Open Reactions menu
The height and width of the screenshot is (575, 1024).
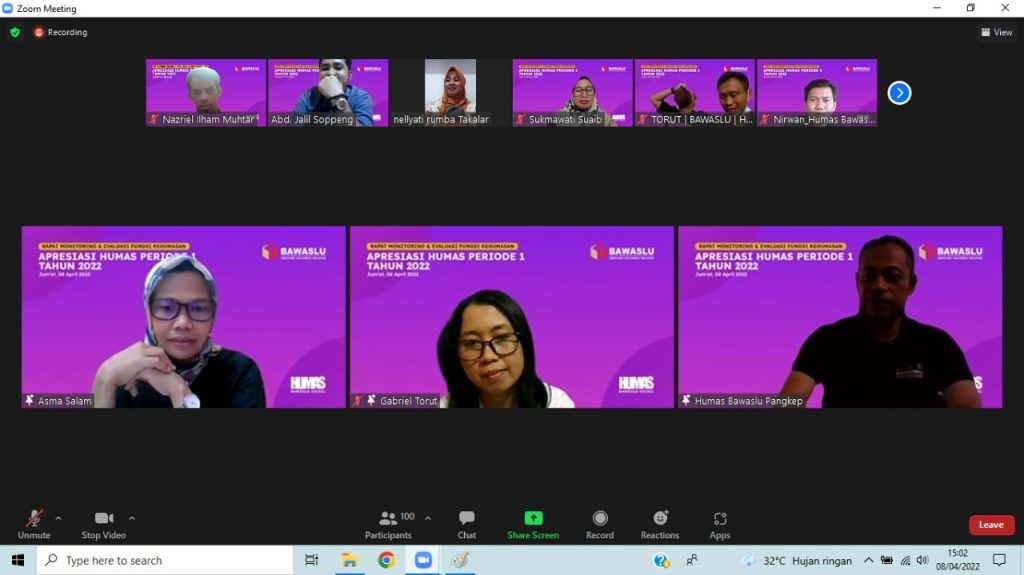[x=660, y=525]
